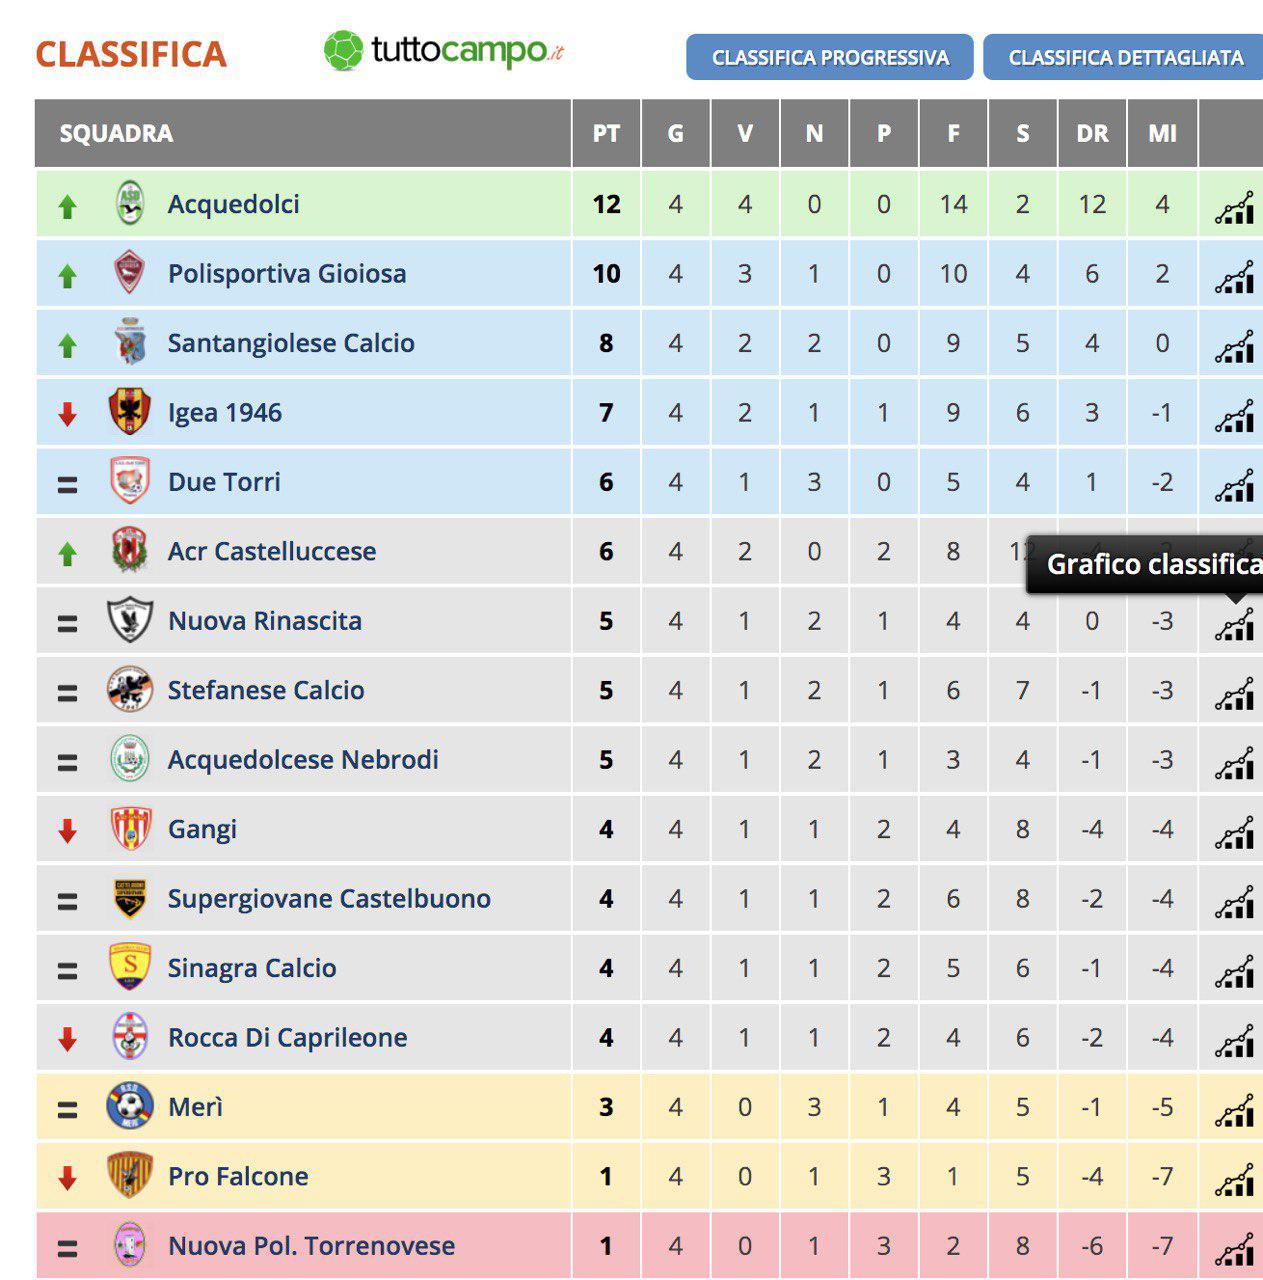Click Sinagra Calcio yellow crest logo
The height and width of the screenshot is (1280, 1263).
129,967
